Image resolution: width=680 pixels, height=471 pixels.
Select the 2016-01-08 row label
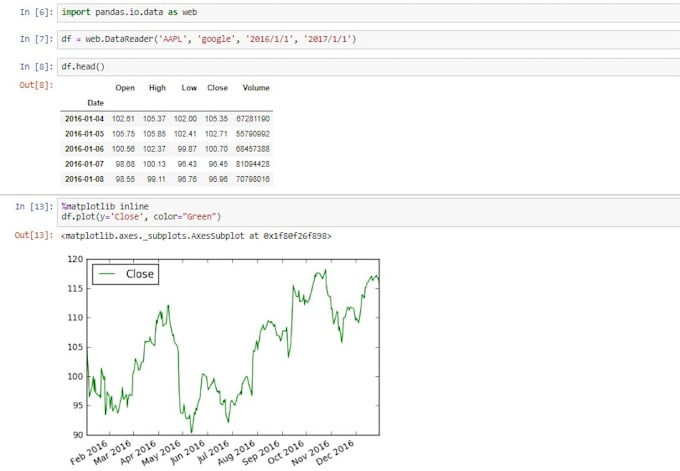pos(85,179)
